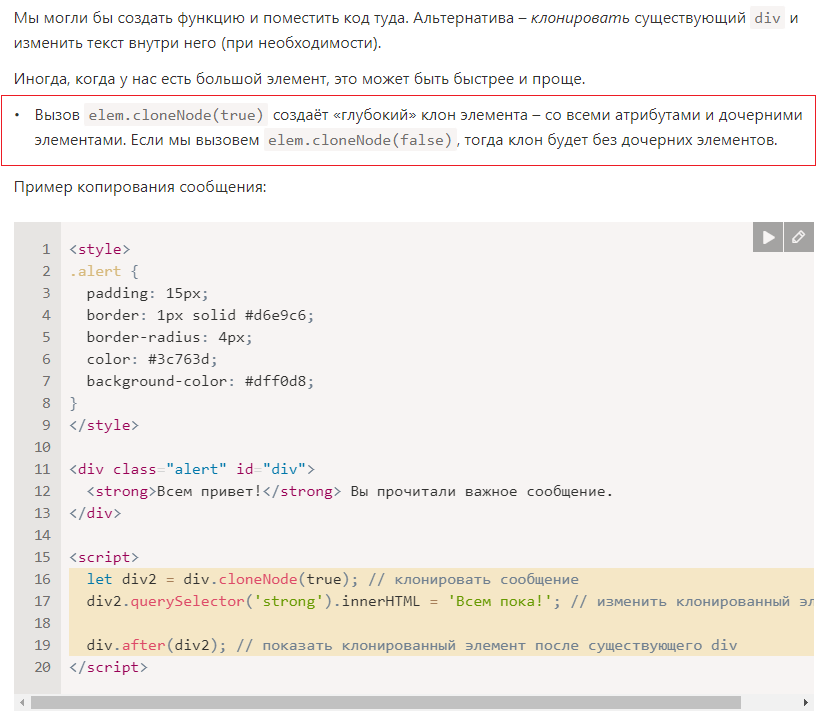Click inline code elem.cloneNode(true)
This screenshot has width=823, height=726.
tap(176, 115)
